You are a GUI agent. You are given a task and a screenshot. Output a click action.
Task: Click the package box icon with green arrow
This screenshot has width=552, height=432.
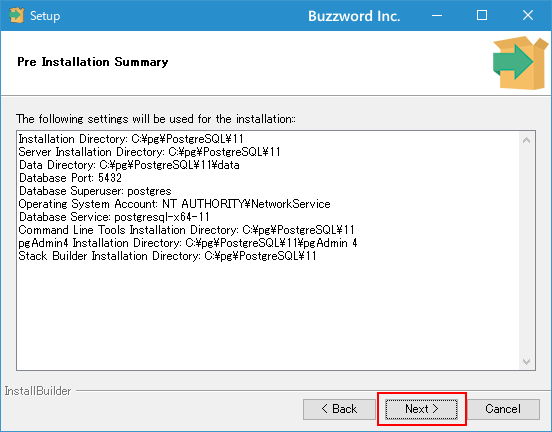pos(520,63)
